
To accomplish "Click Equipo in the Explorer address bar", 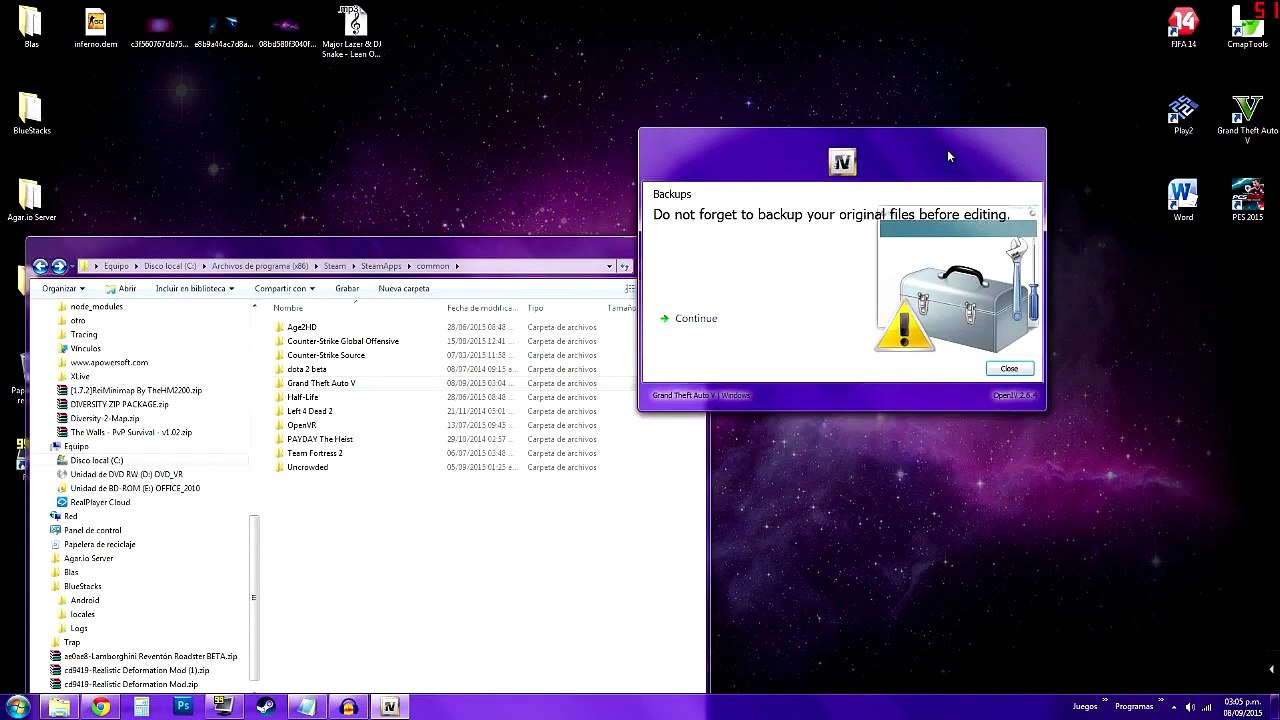I will coord(116,267).
